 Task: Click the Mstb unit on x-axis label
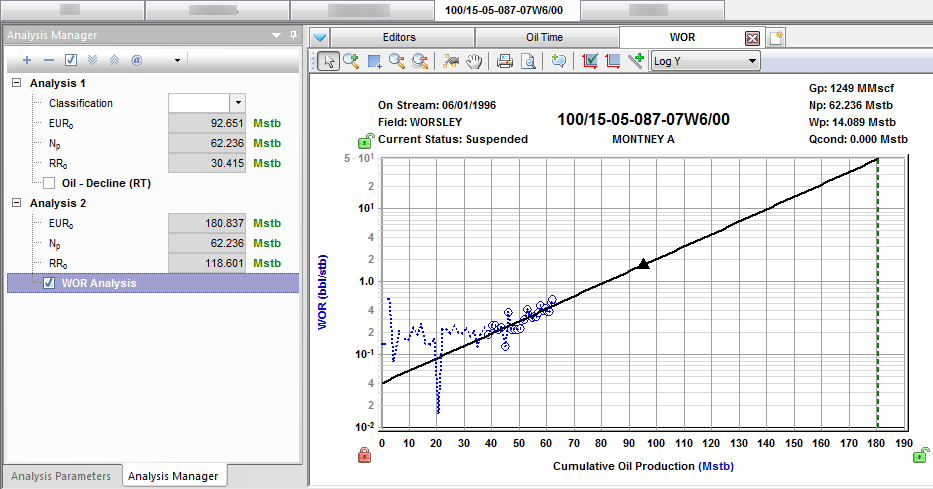pos(716,466)
